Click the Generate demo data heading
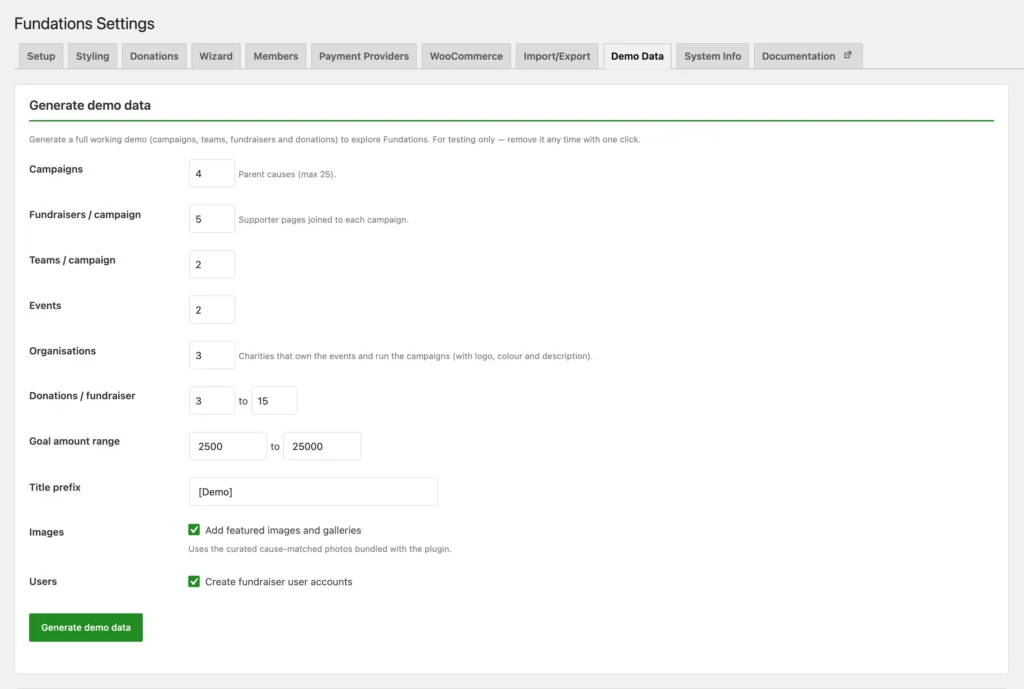Screen dimensions: 1024x689 [x=90, y=105]
